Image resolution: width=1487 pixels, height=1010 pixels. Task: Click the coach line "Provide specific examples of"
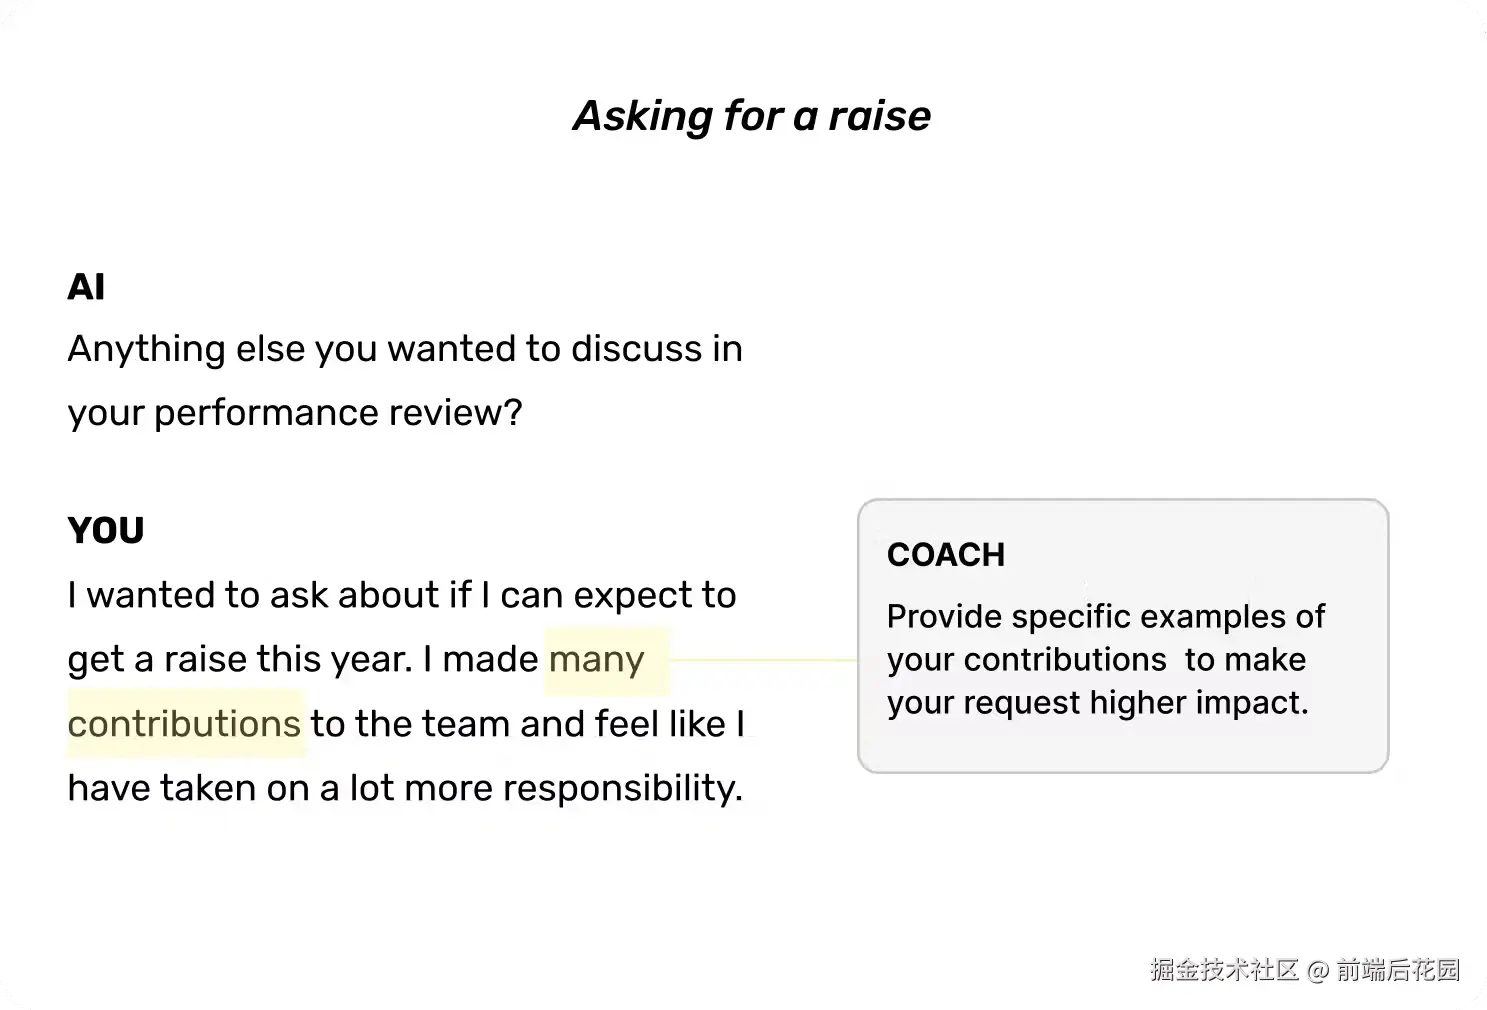(x=1105, y=617)
